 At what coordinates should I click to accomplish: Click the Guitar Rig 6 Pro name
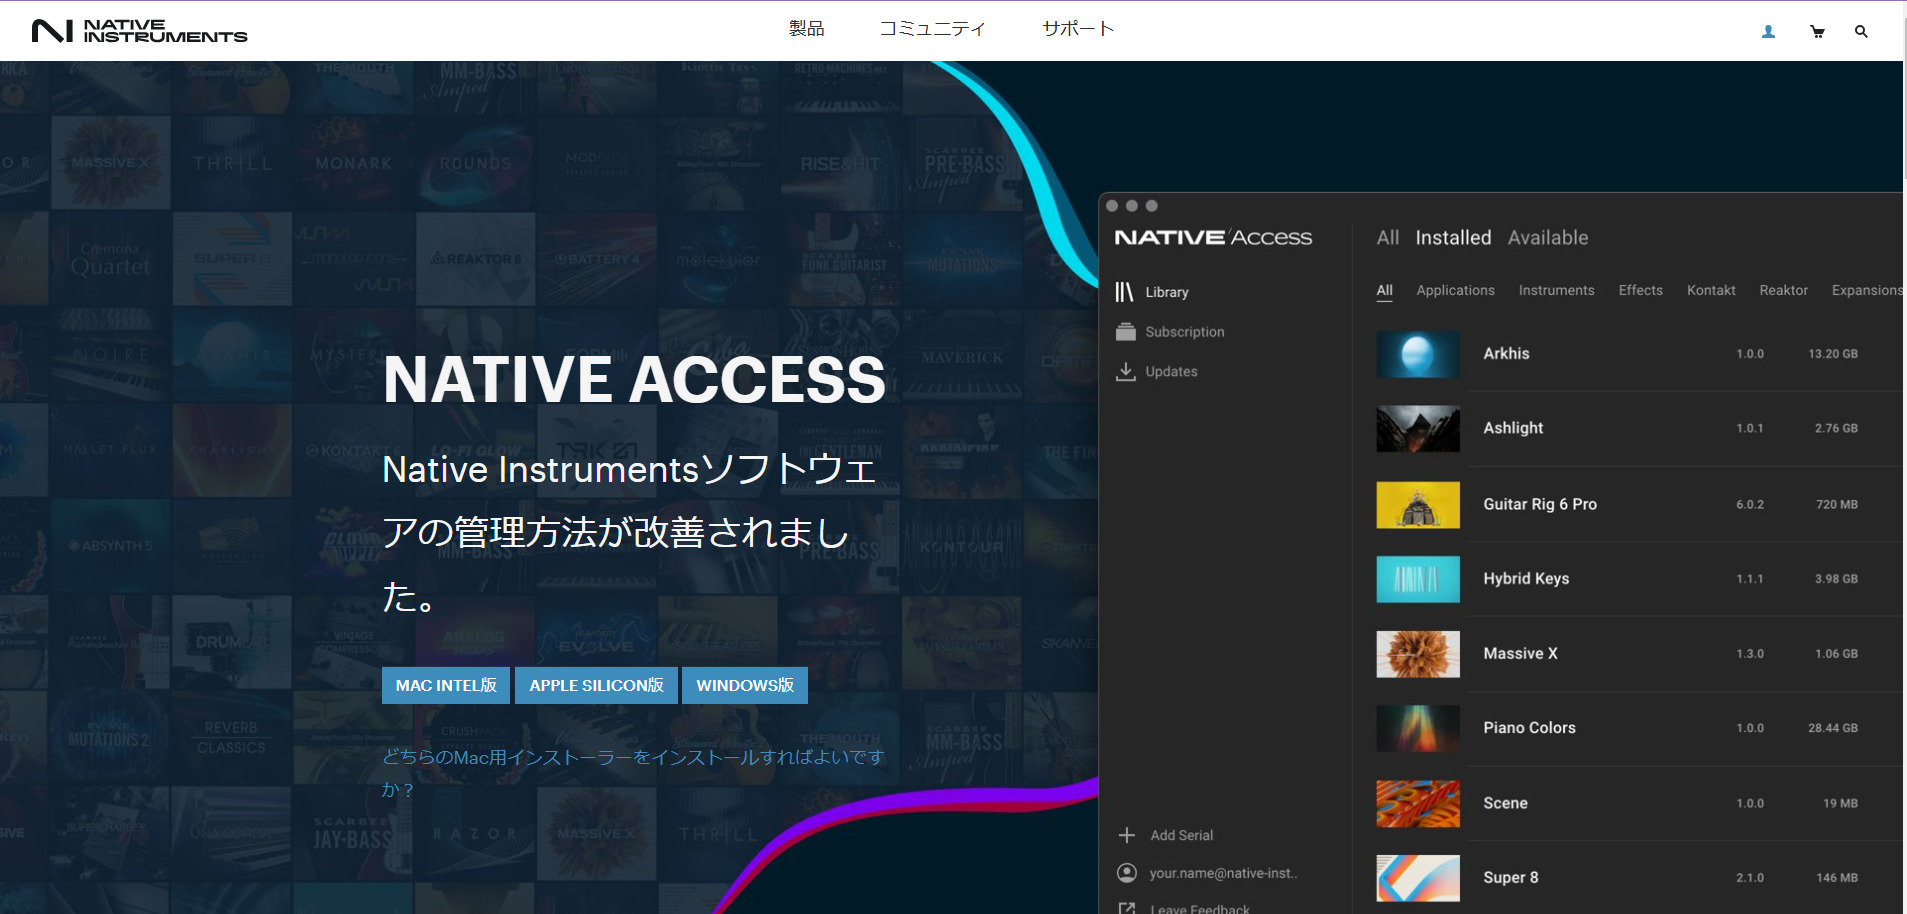1540,505
